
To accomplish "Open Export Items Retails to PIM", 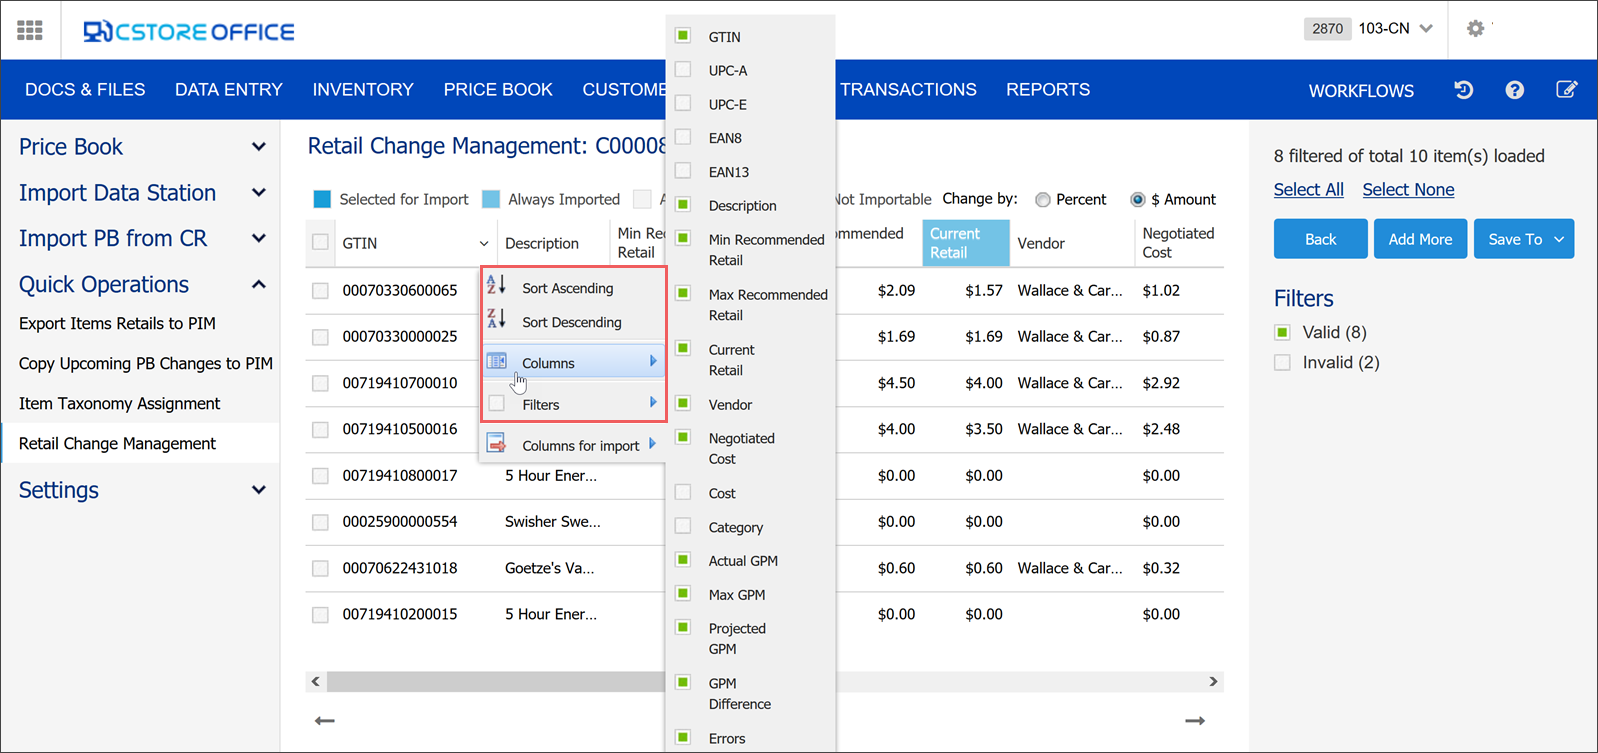I will (x=117, y=323).
